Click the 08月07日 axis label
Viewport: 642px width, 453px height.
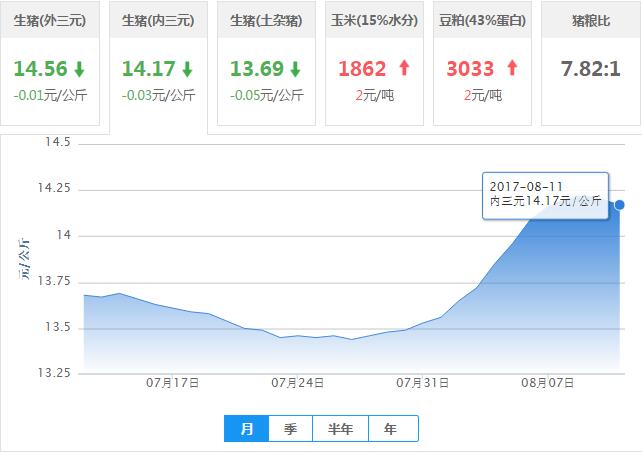coord(547,383)
